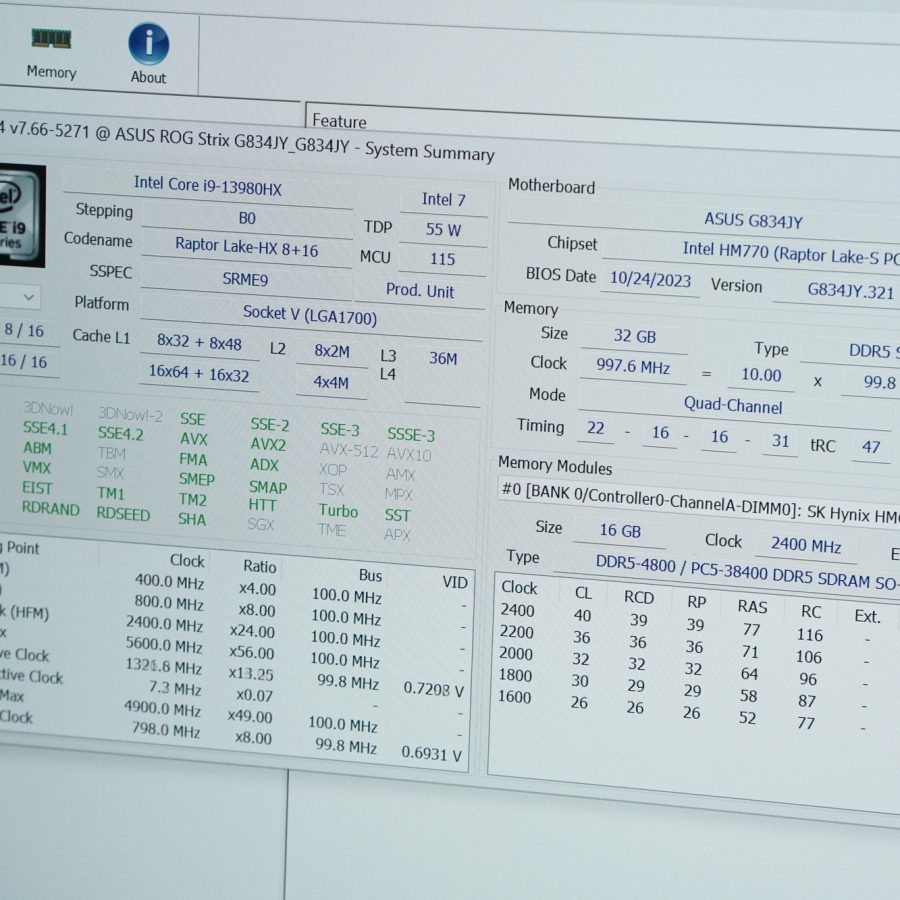Select BIOS version G834JY.321
Screen dimensions: 900x900
tap(850, 291)
